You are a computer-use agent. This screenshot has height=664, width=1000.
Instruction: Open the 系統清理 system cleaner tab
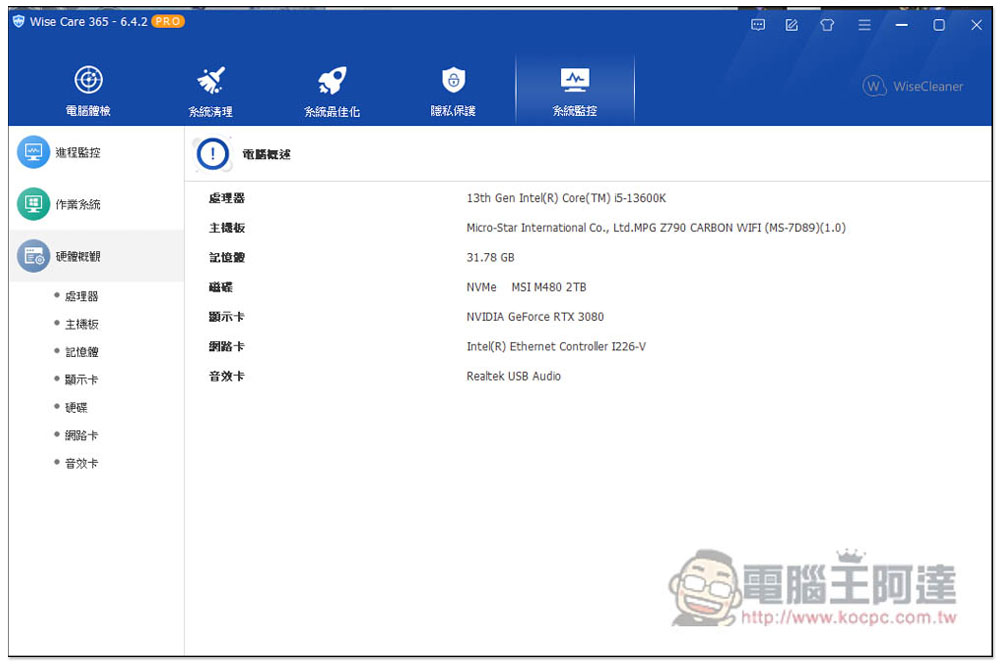210,91
